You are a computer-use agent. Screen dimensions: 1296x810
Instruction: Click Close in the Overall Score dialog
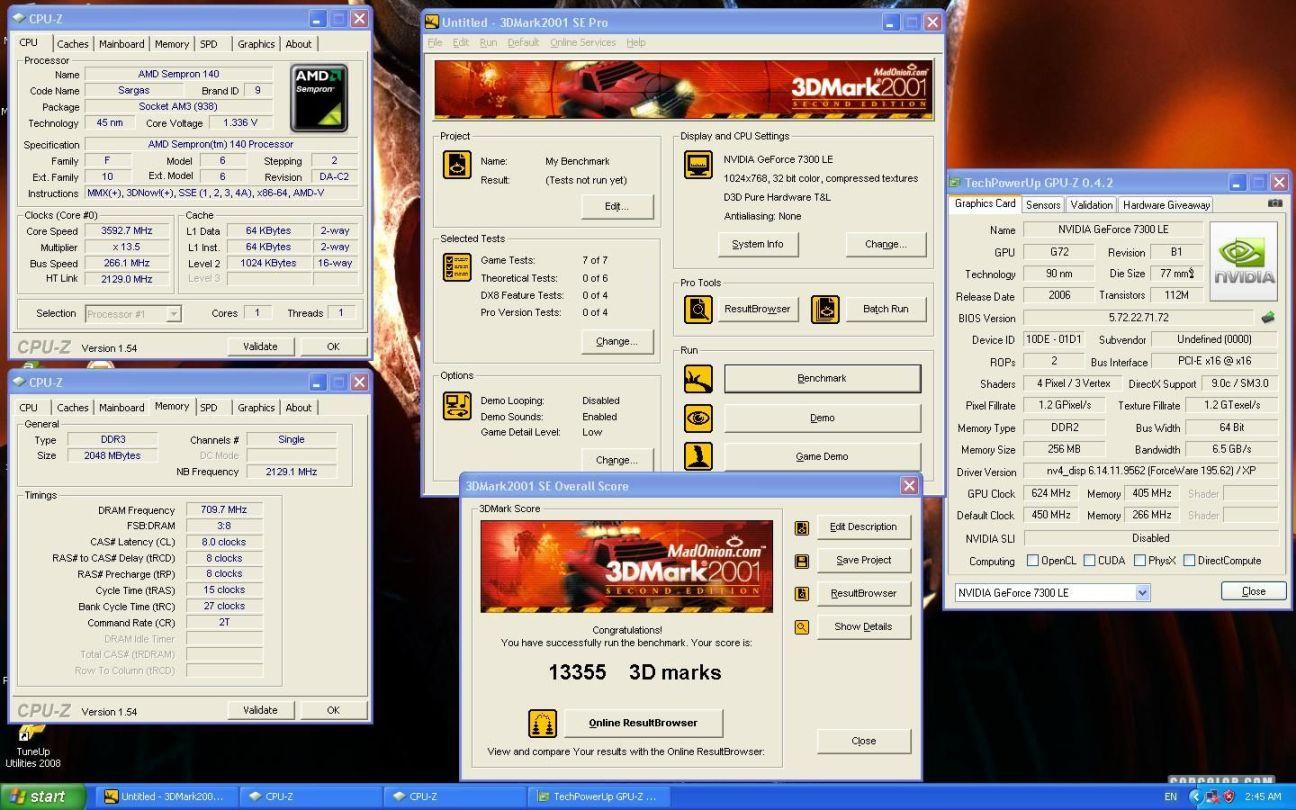point(864,741)
